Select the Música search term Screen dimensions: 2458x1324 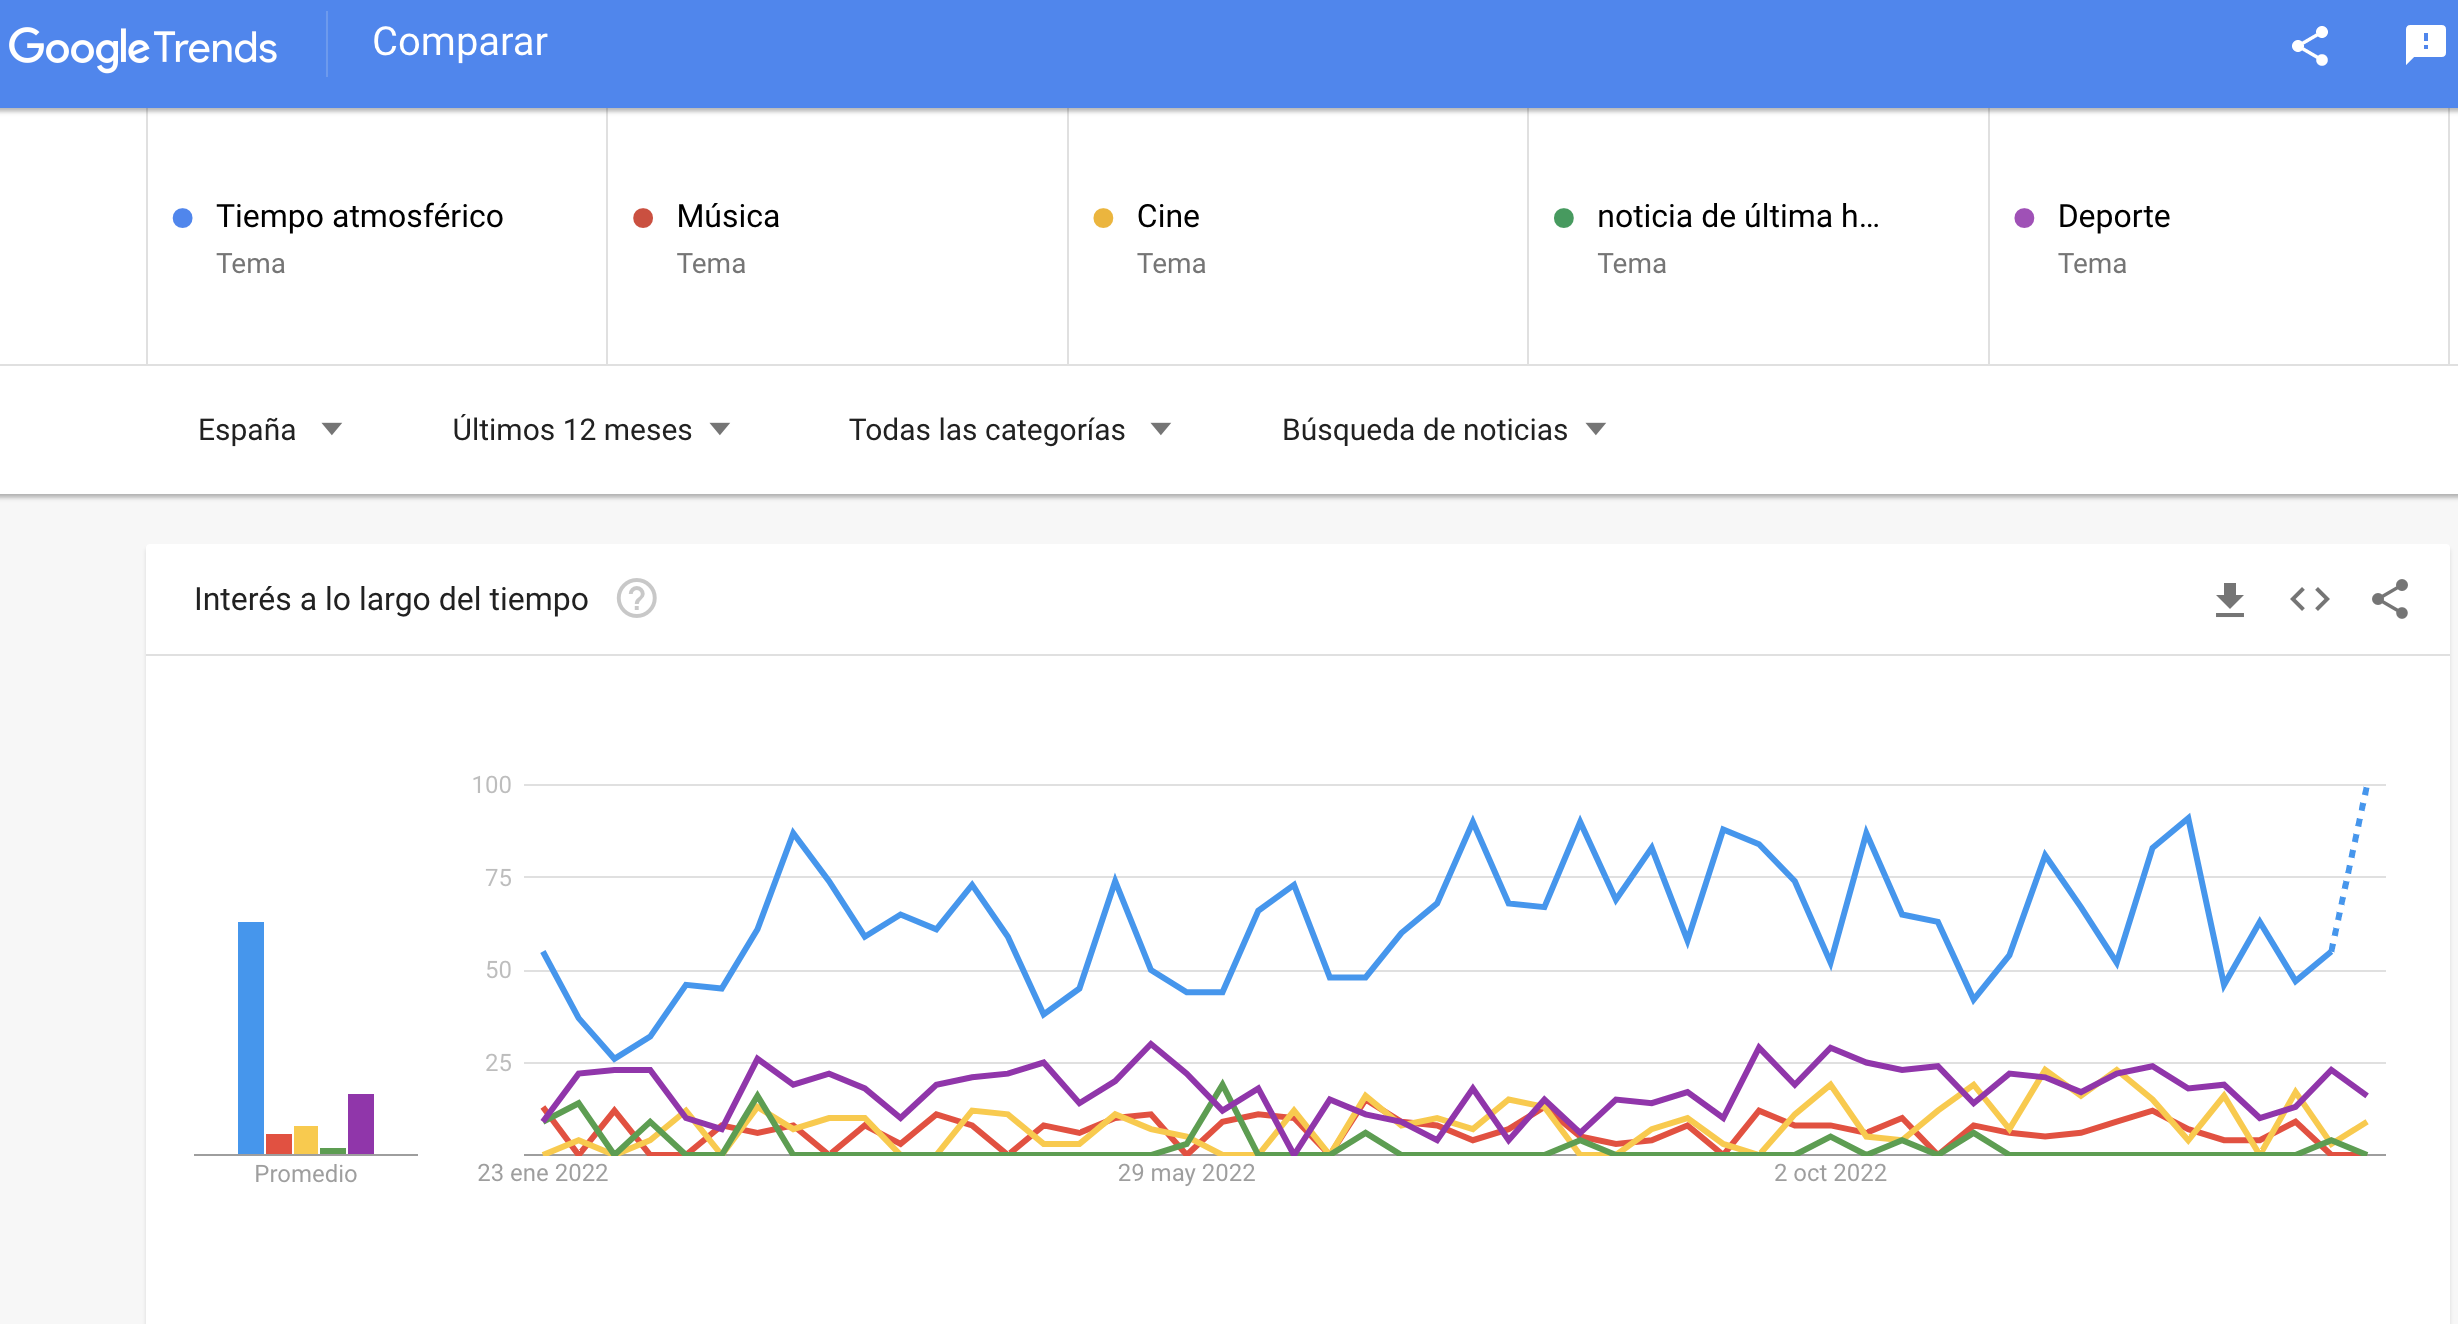727,217
